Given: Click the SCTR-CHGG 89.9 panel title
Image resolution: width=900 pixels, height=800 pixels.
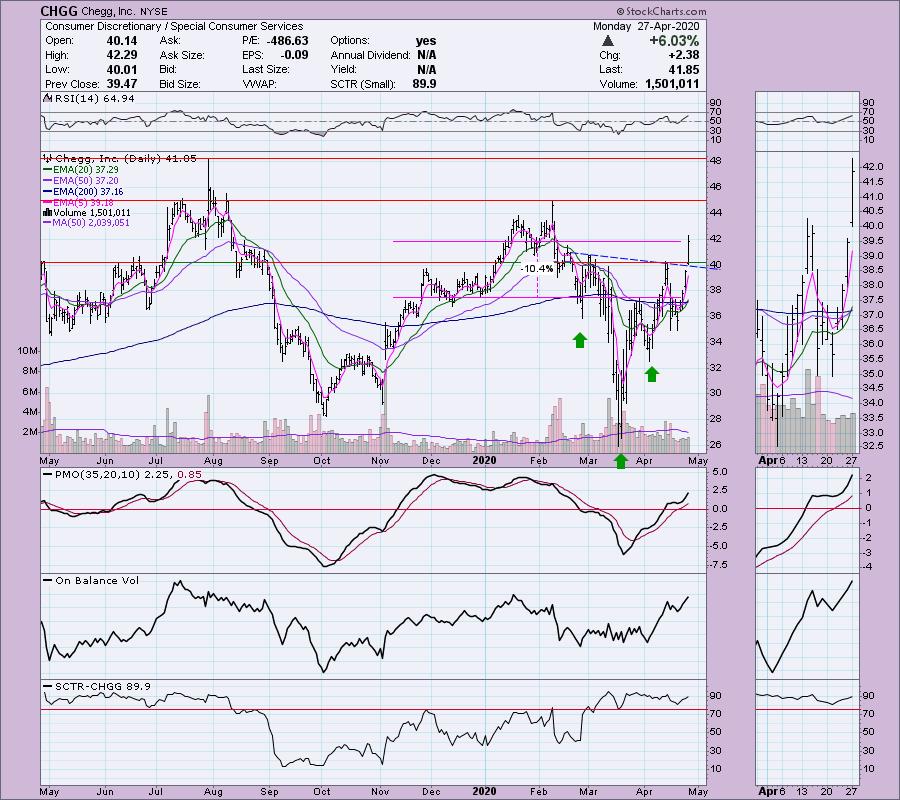Looking at the screenshot, I should [103, 686].
